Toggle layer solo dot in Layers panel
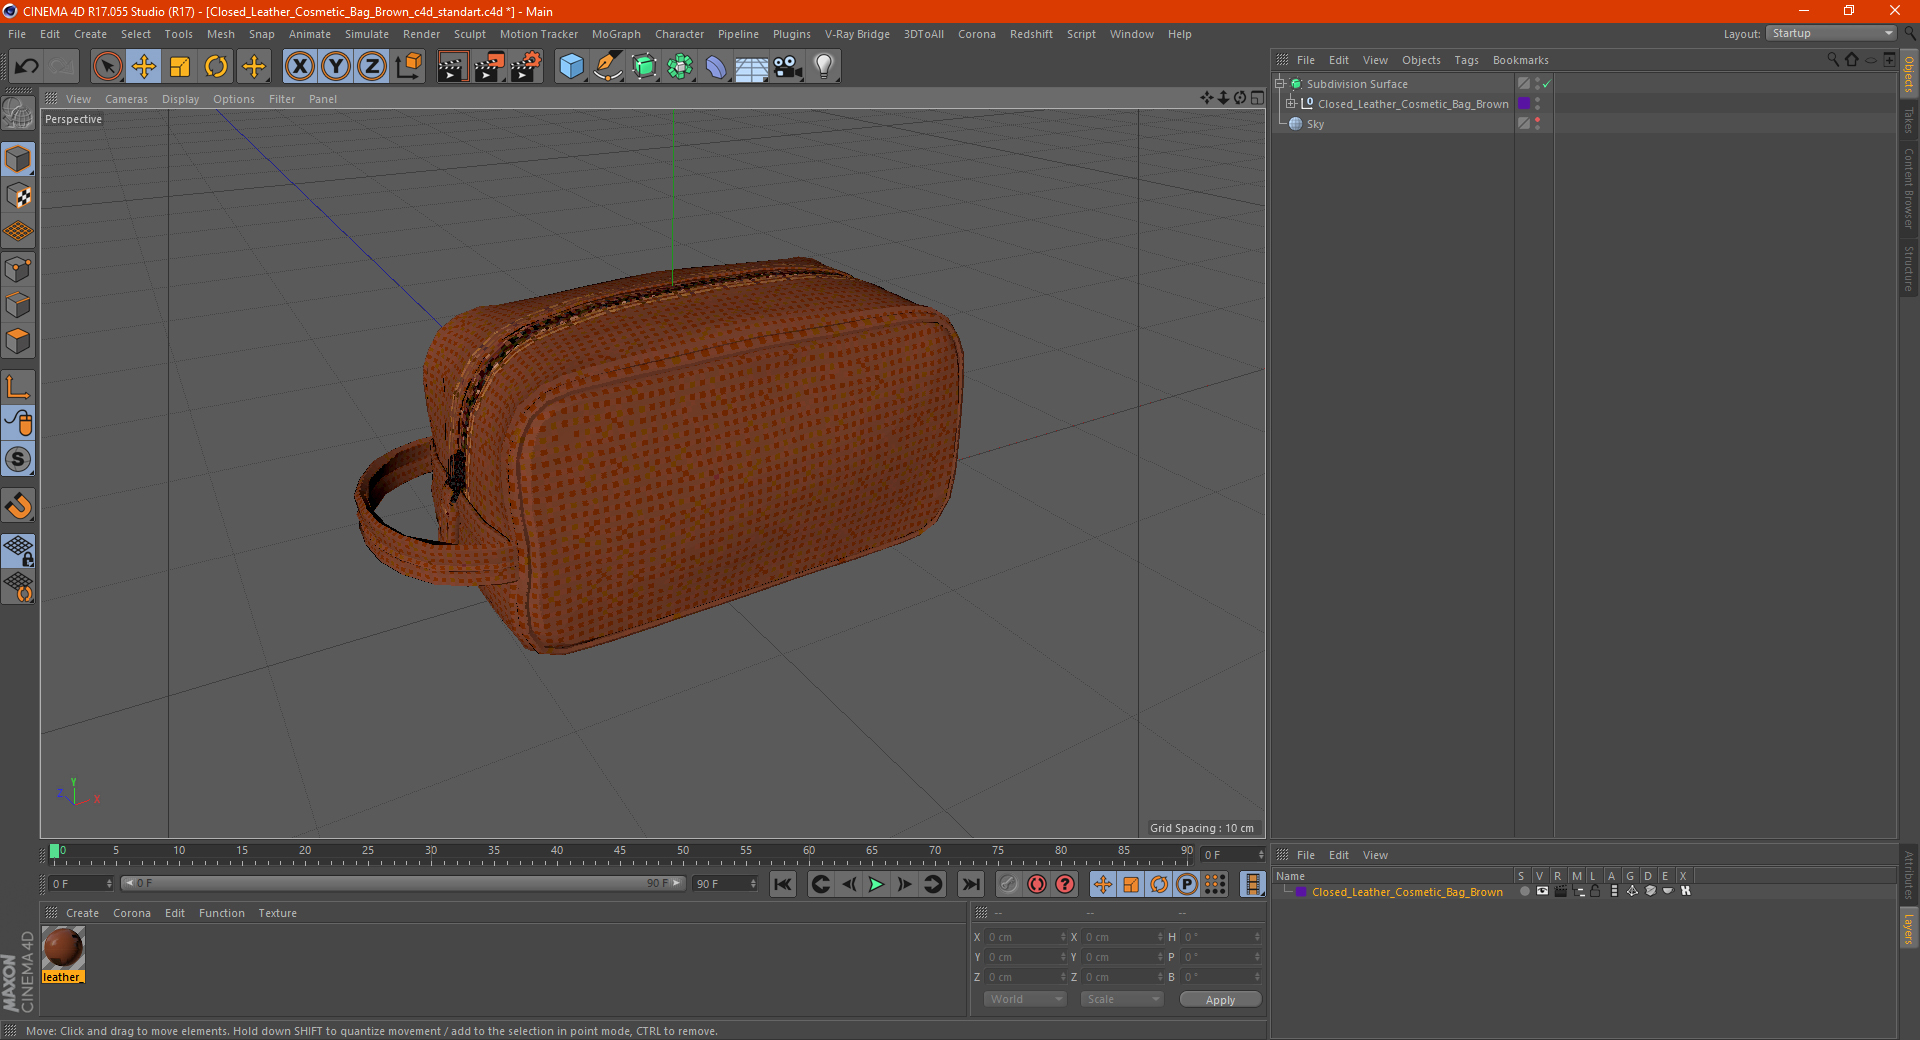 [1524, 891]
